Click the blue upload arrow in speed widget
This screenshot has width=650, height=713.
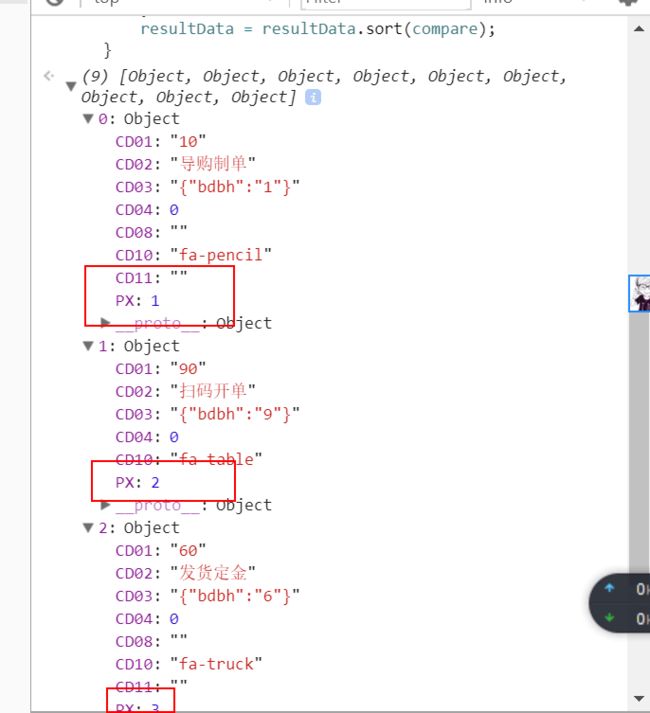[609, 588]
